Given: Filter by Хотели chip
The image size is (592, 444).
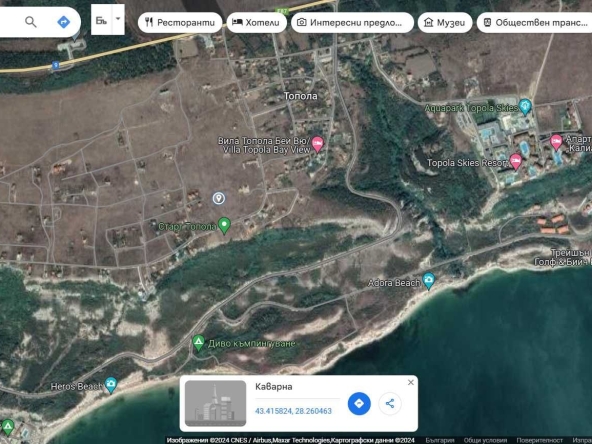Looking at the screenshot, I should pyautogui.click(x=257, y=23).
